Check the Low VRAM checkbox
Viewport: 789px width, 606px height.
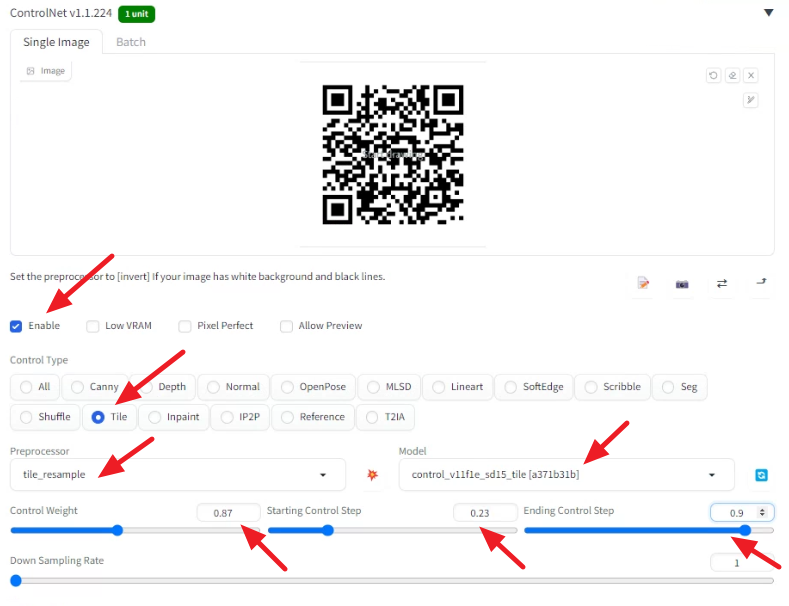(x=93, y=326)
